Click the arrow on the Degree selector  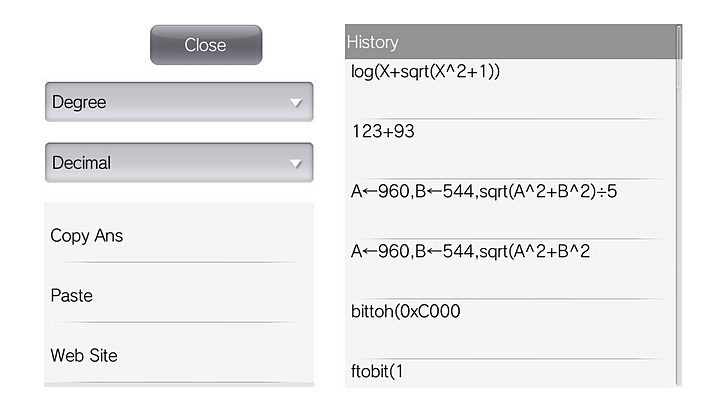(294, 103)
